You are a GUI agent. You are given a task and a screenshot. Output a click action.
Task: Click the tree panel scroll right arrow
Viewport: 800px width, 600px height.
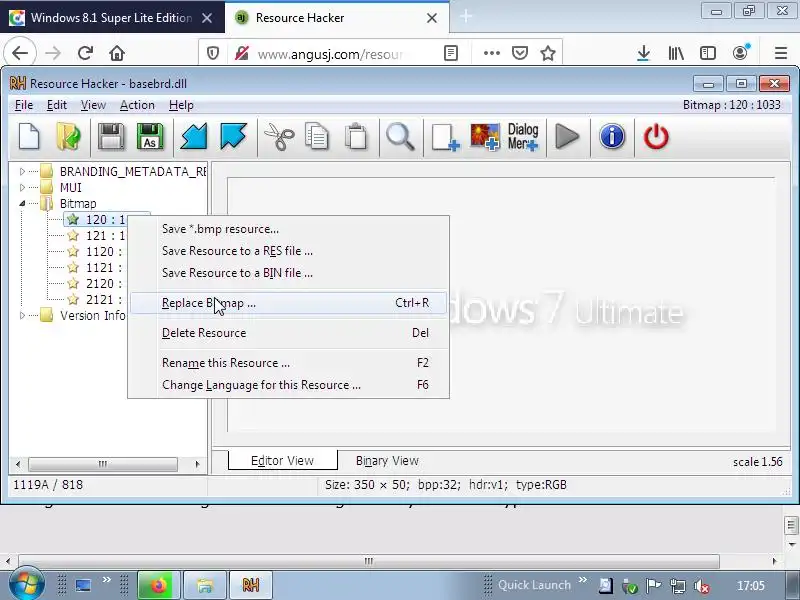(197, 464)
